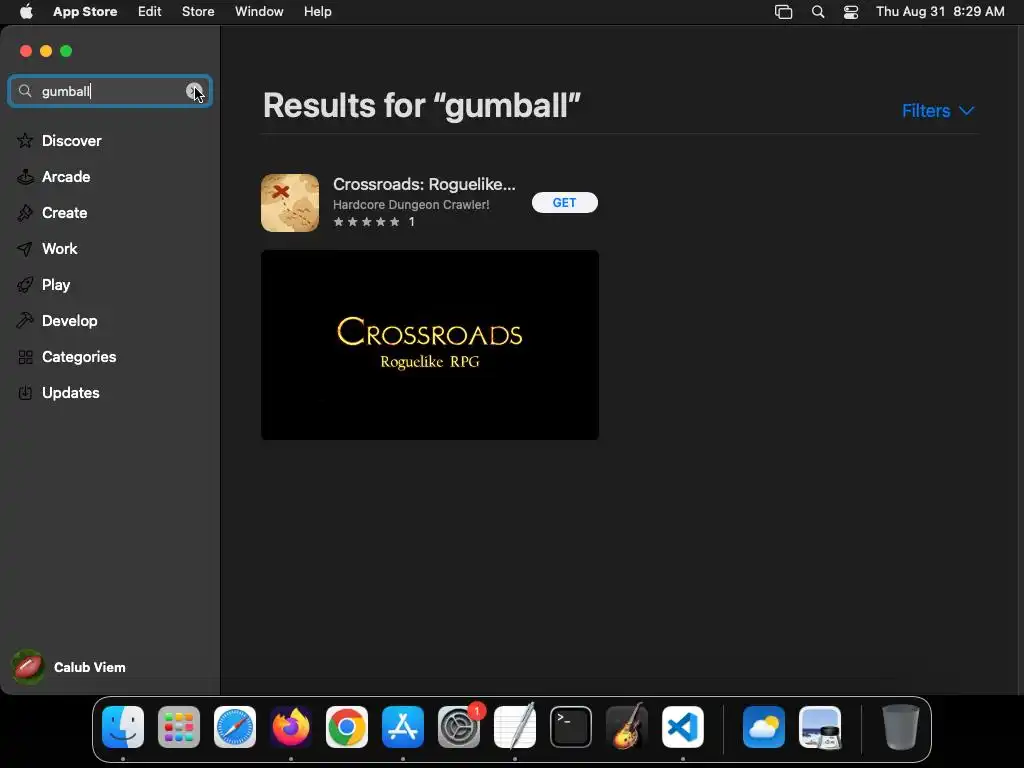Screen dimensions: 1024x768
Task: Clear the gumball search field
Action: click(x=193, y=91)
